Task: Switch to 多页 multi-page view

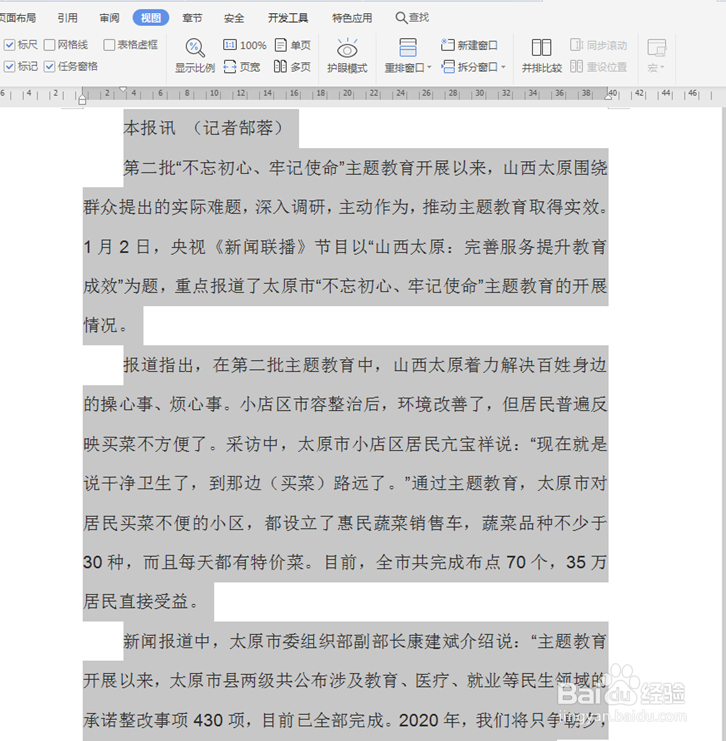Action: click(x=293, y=67)
